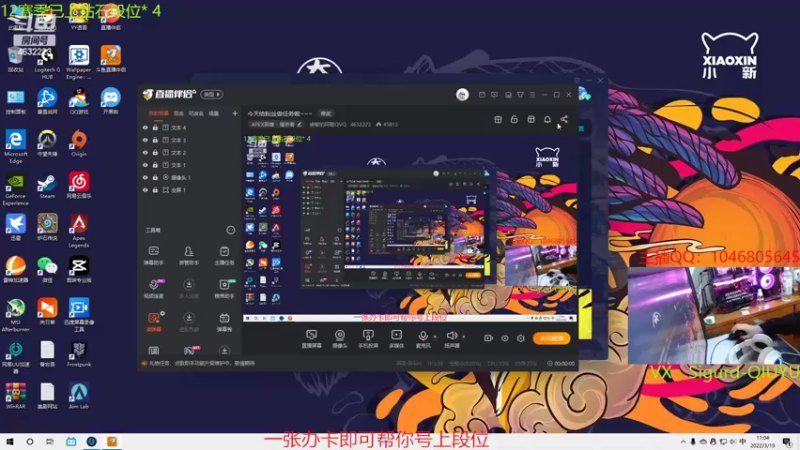Open settings gear in bottom bar
Viewport: 800px width, 450px height.
520,338
